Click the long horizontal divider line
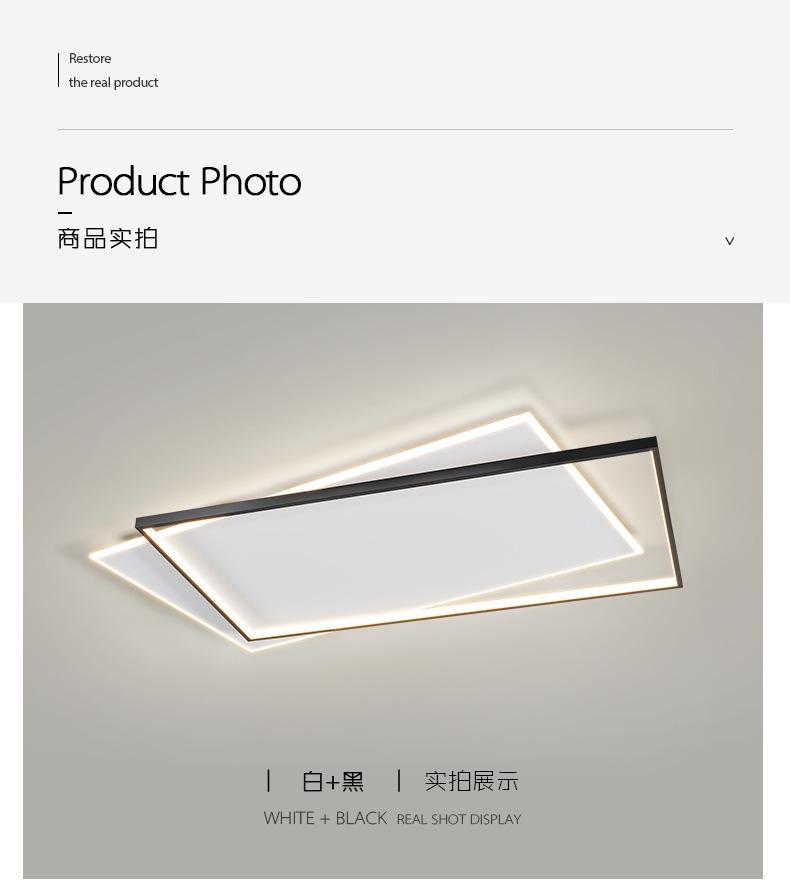Viewport: 790px width, 893px height. (395, 130)
